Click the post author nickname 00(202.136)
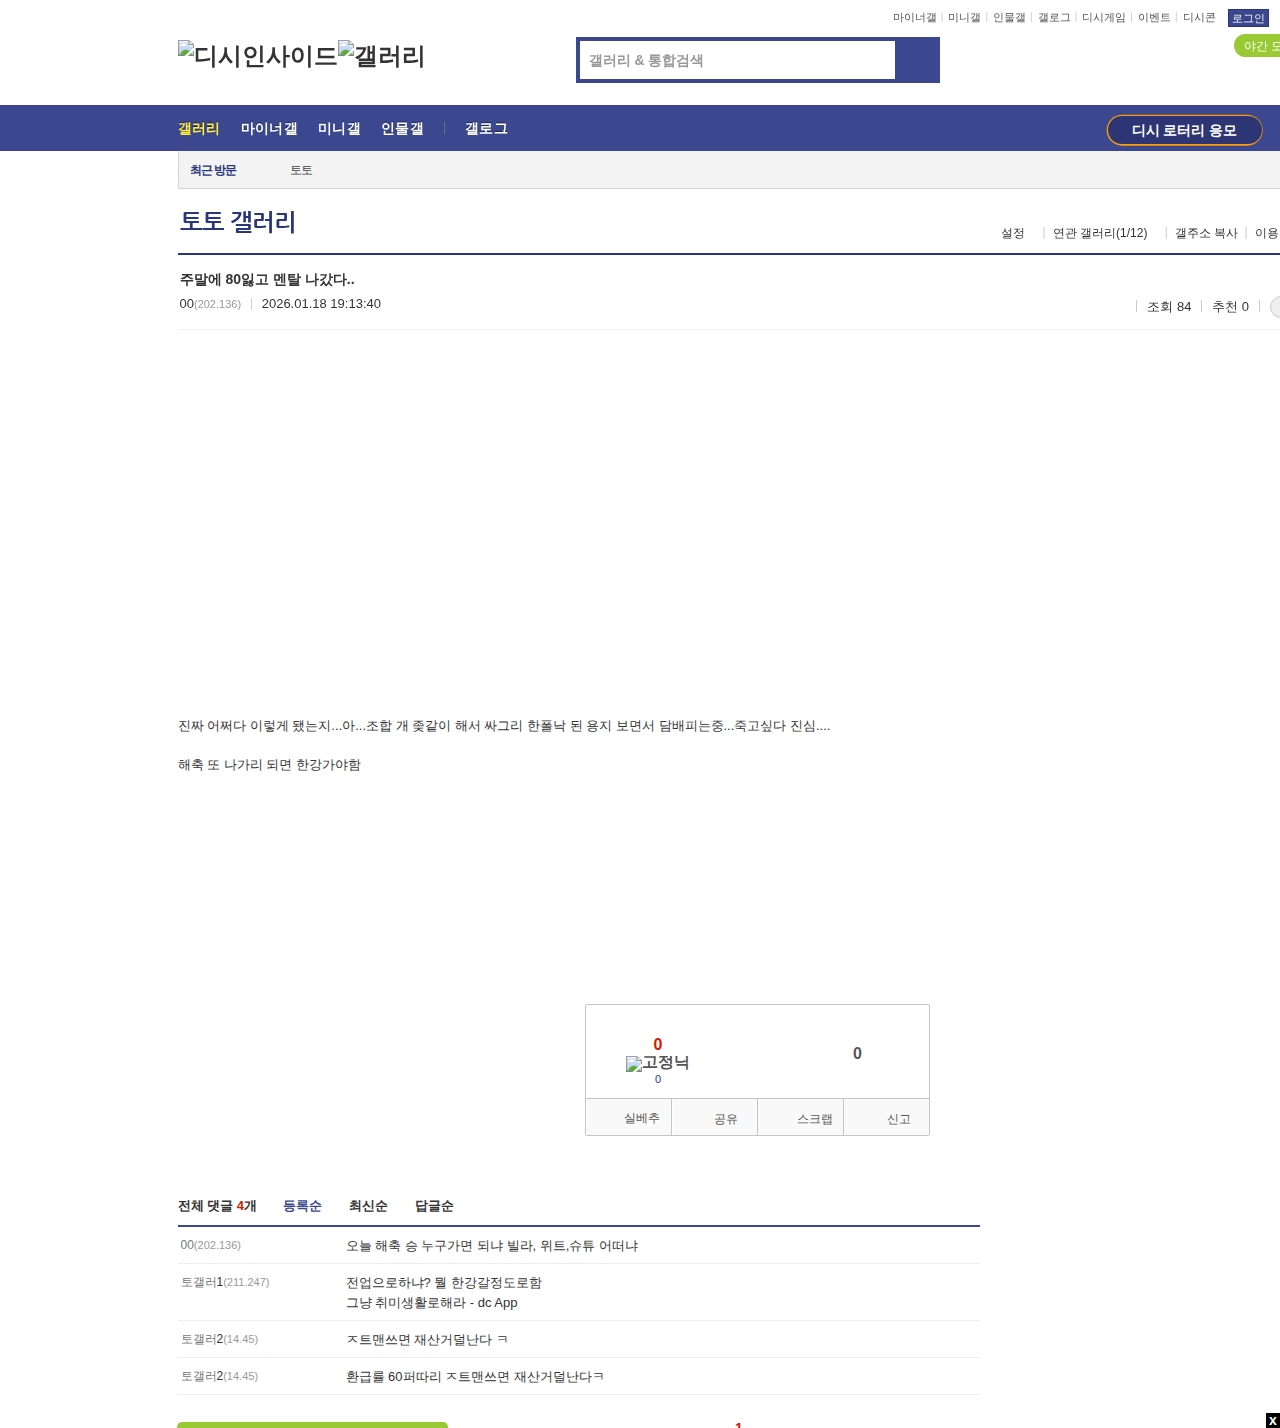 [x=210, y=304]
